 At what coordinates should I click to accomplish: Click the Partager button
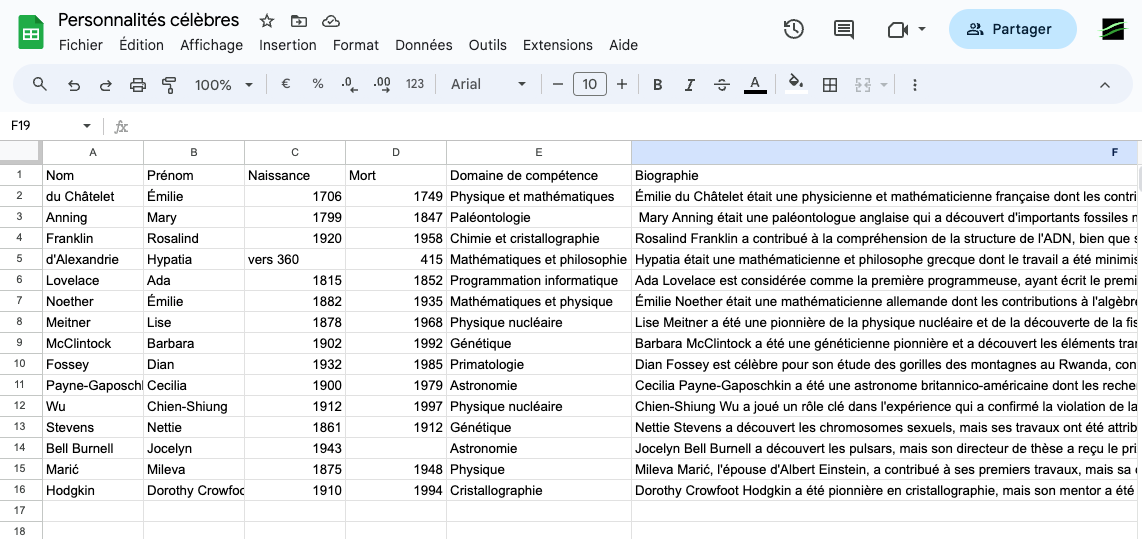(x=1012, y=29)
